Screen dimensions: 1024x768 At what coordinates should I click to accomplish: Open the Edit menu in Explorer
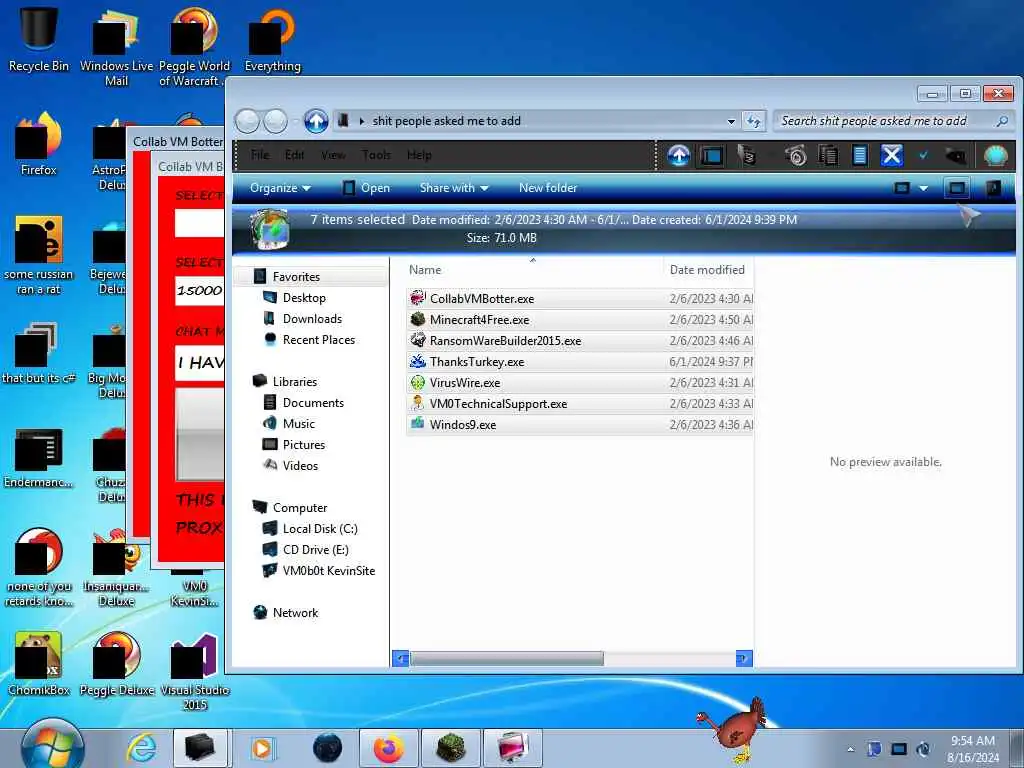coord(295,155)
